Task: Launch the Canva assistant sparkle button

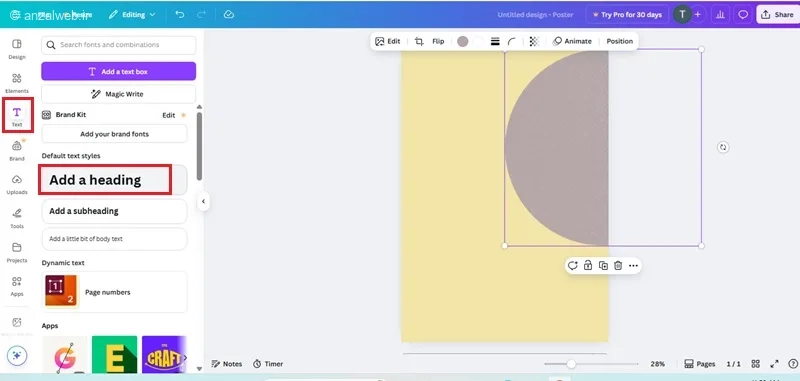Action: (x=17, y=355)
